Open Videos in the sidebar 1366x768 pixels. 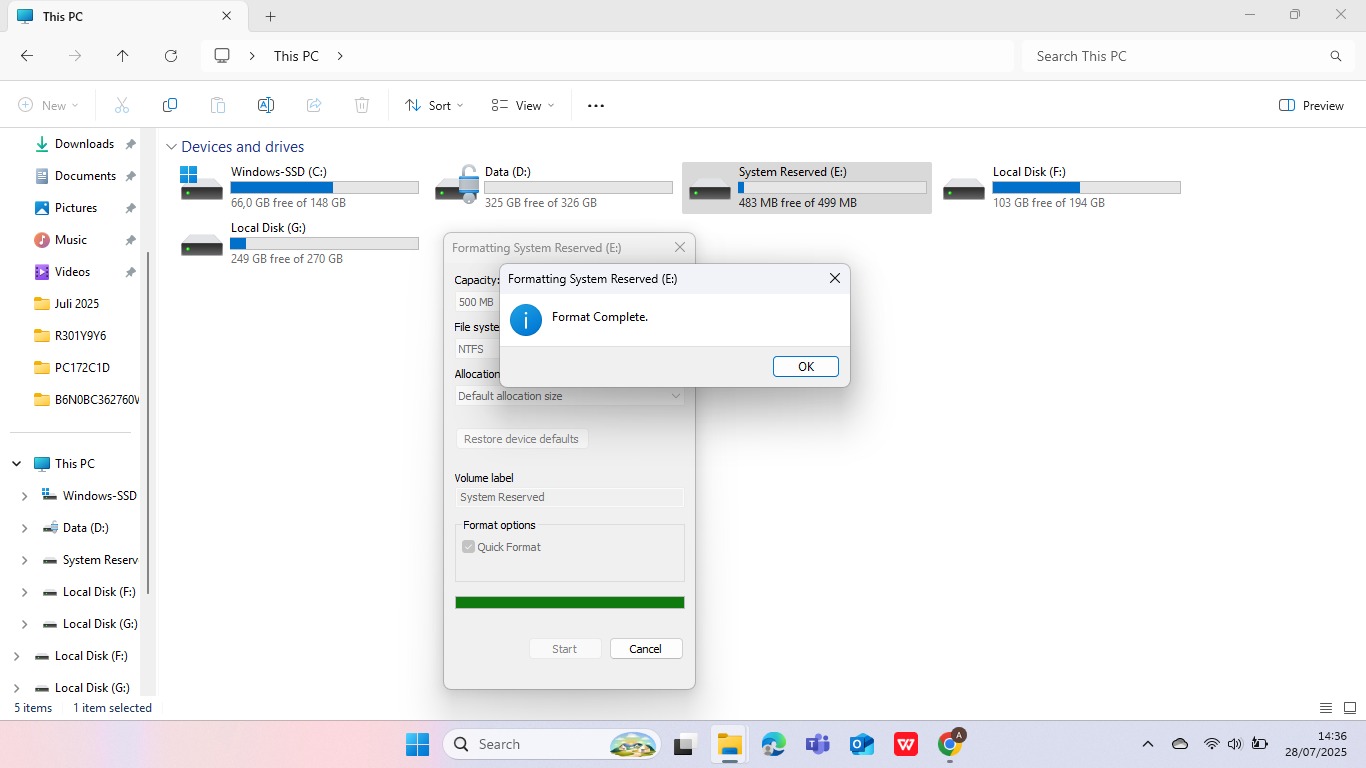pos(72,272)
